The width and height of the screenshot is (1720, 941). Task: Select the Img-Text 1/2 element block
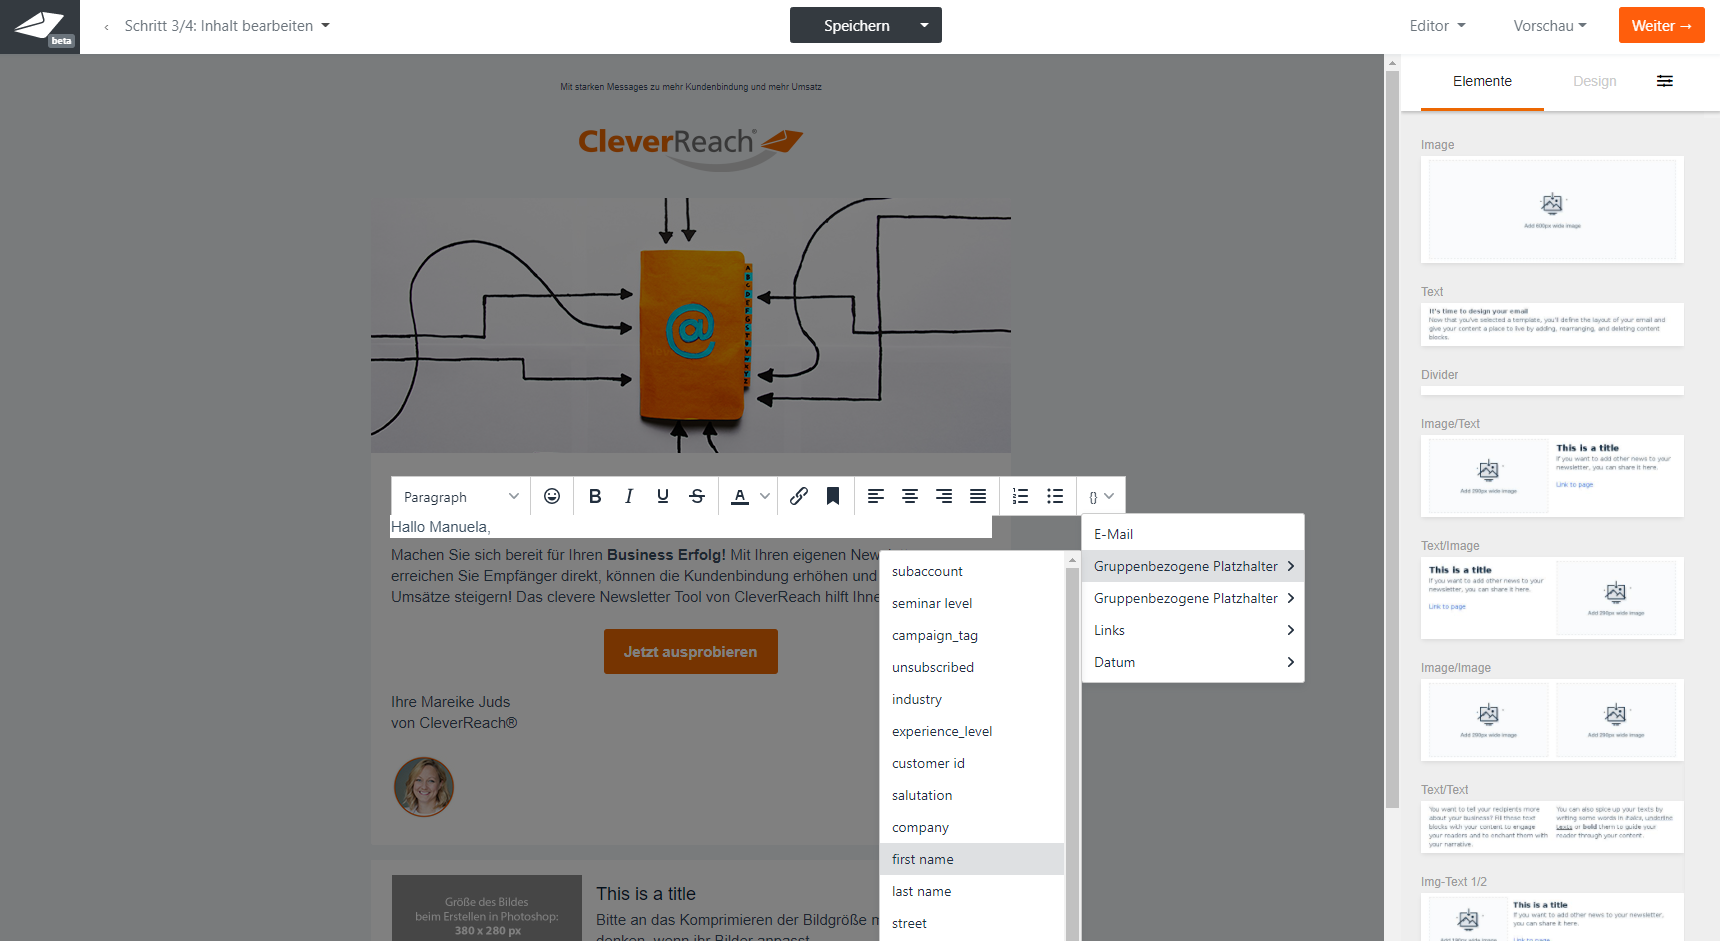[x=1552, y=917]
